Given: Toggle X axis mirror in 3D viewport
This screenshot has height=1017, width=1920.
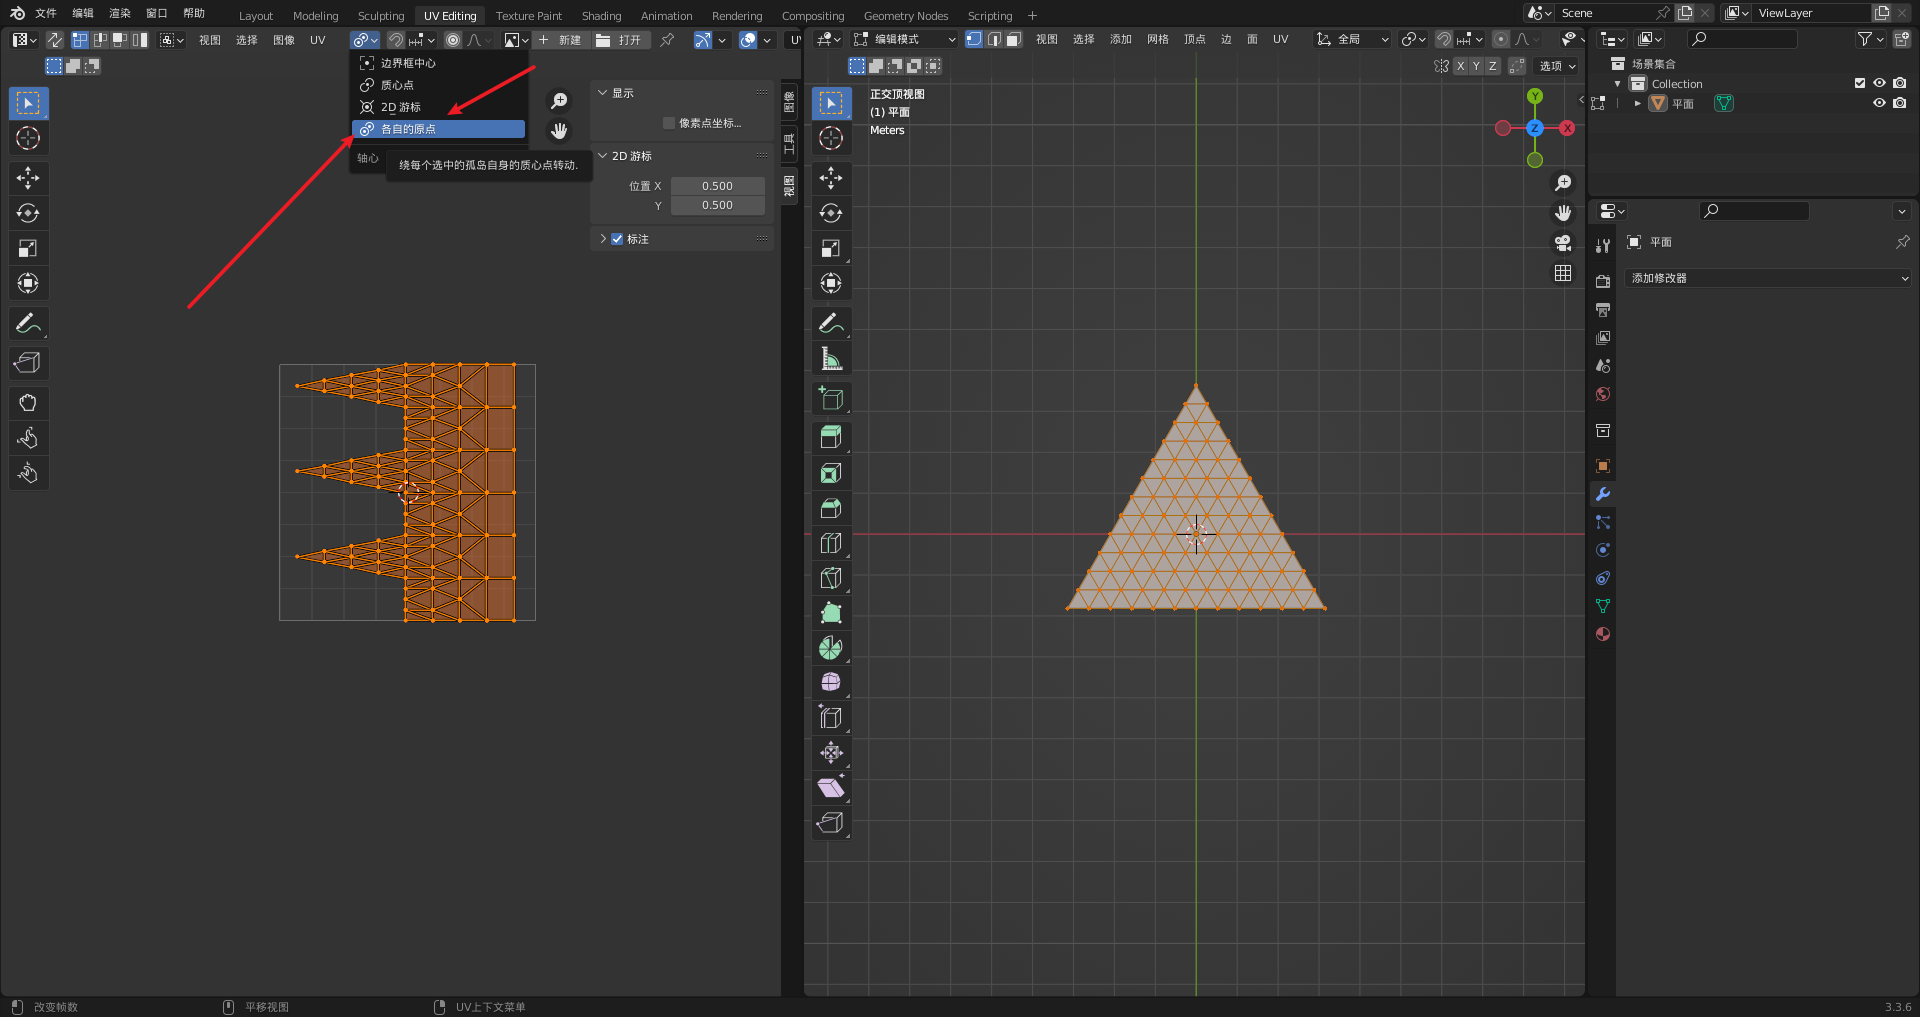Looking at the screenshot, I should 1460,66.
